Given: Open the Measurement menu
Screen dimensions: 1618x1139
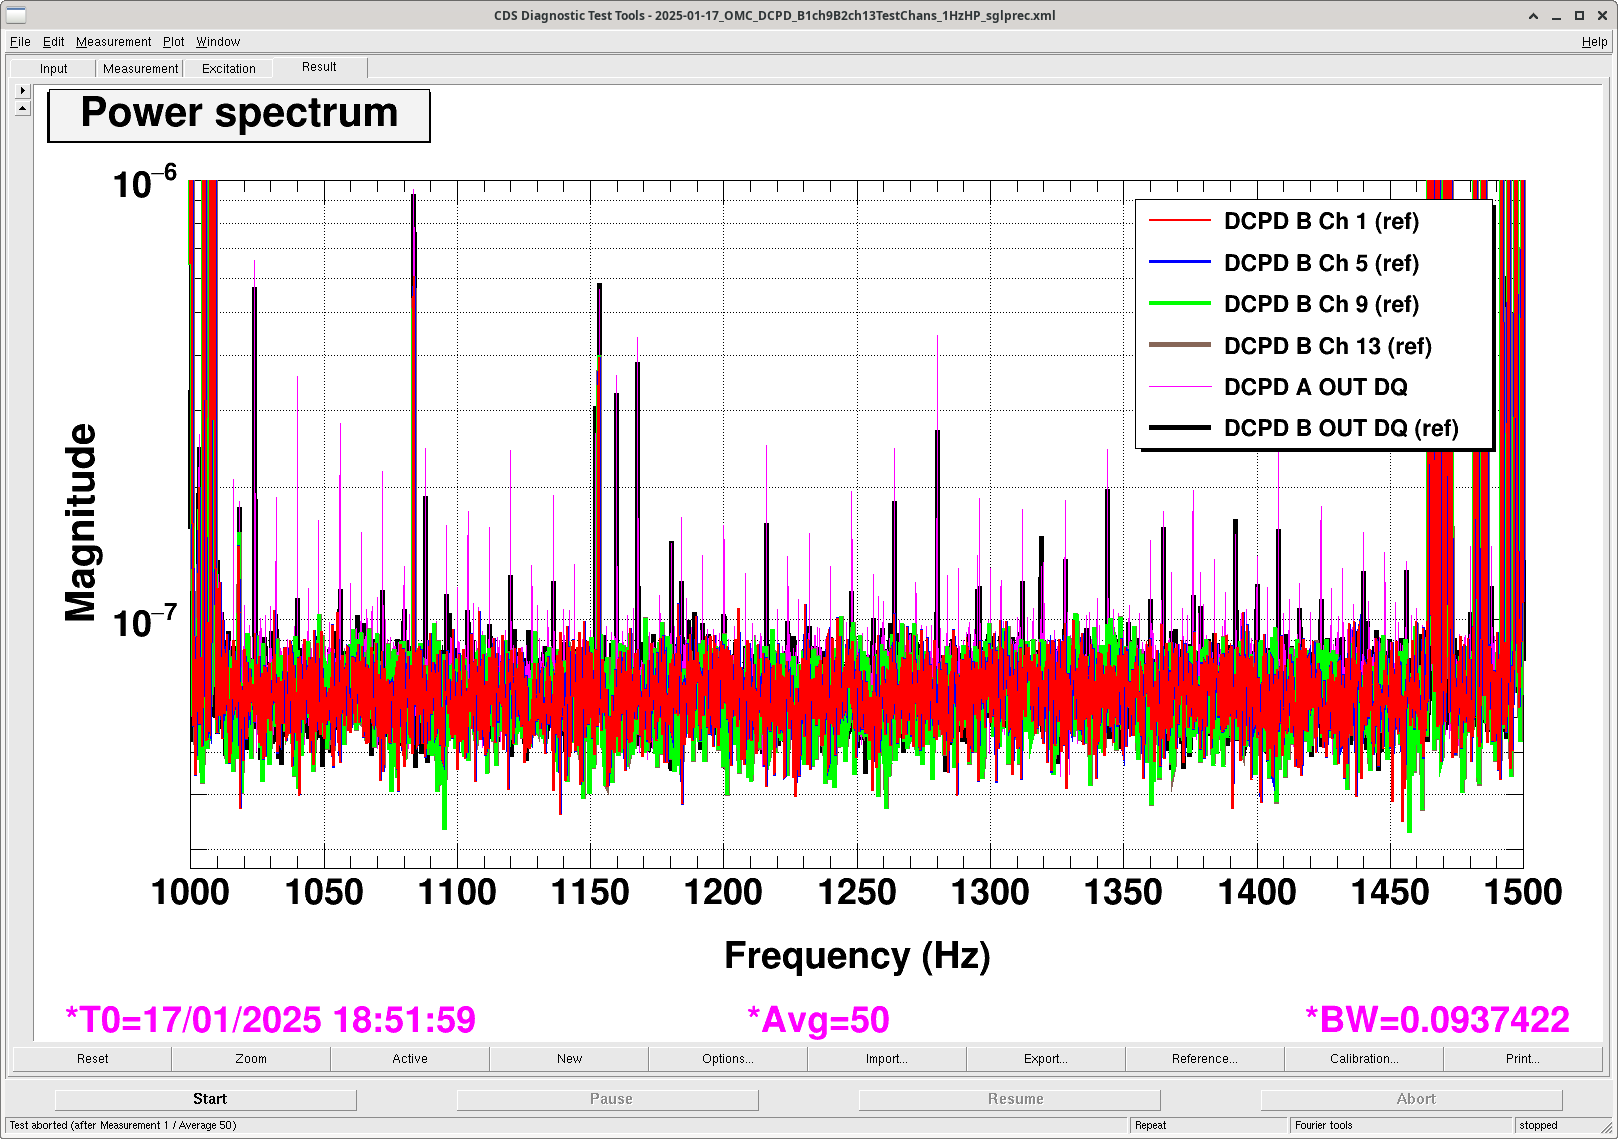Looking at the screenshot, I should click(113, 42).
